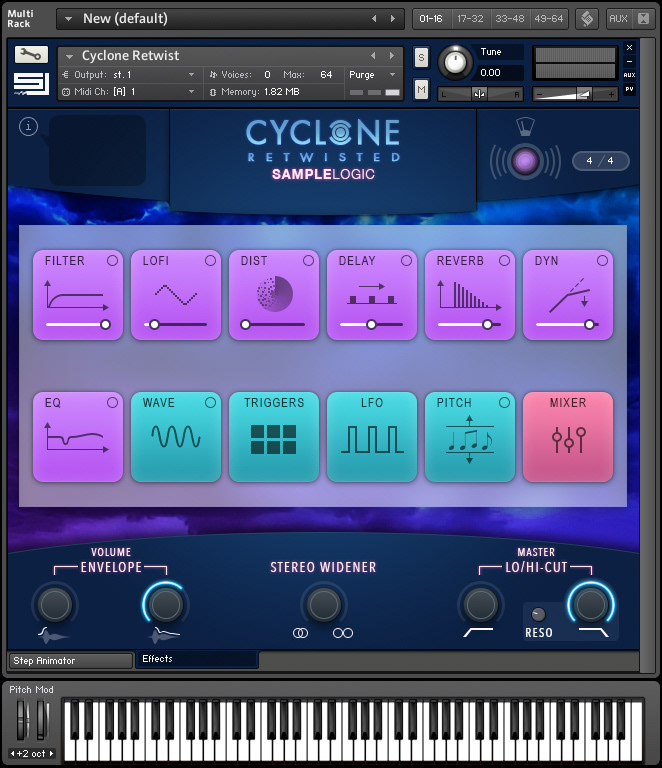Toggle the DIST effect power circle
Screen dimensions: 662x768
tap(308, 261)
